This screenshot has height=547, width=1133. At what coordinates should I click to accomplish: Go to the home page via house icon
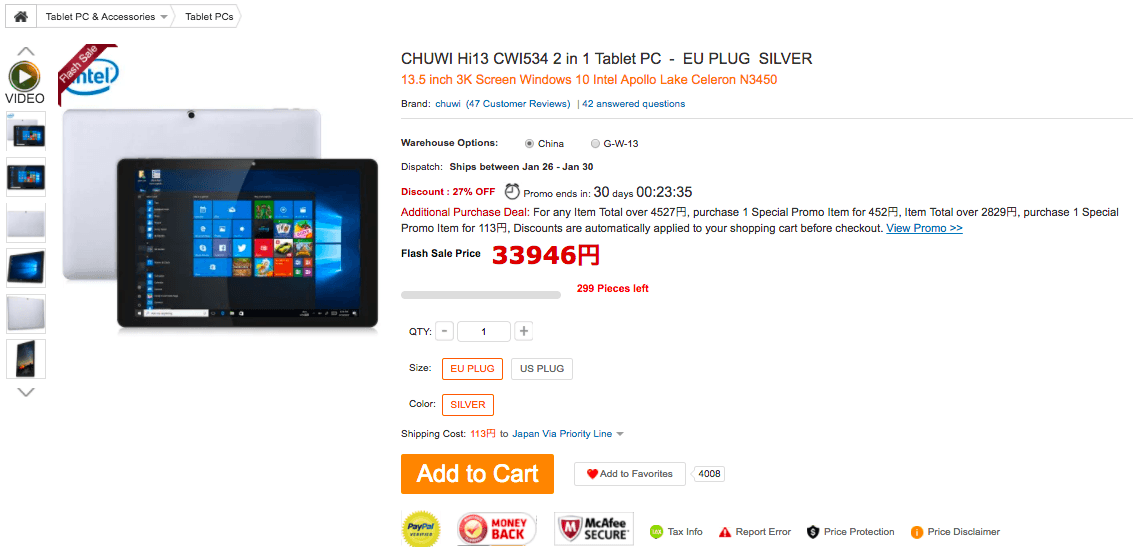click(20, 17)
